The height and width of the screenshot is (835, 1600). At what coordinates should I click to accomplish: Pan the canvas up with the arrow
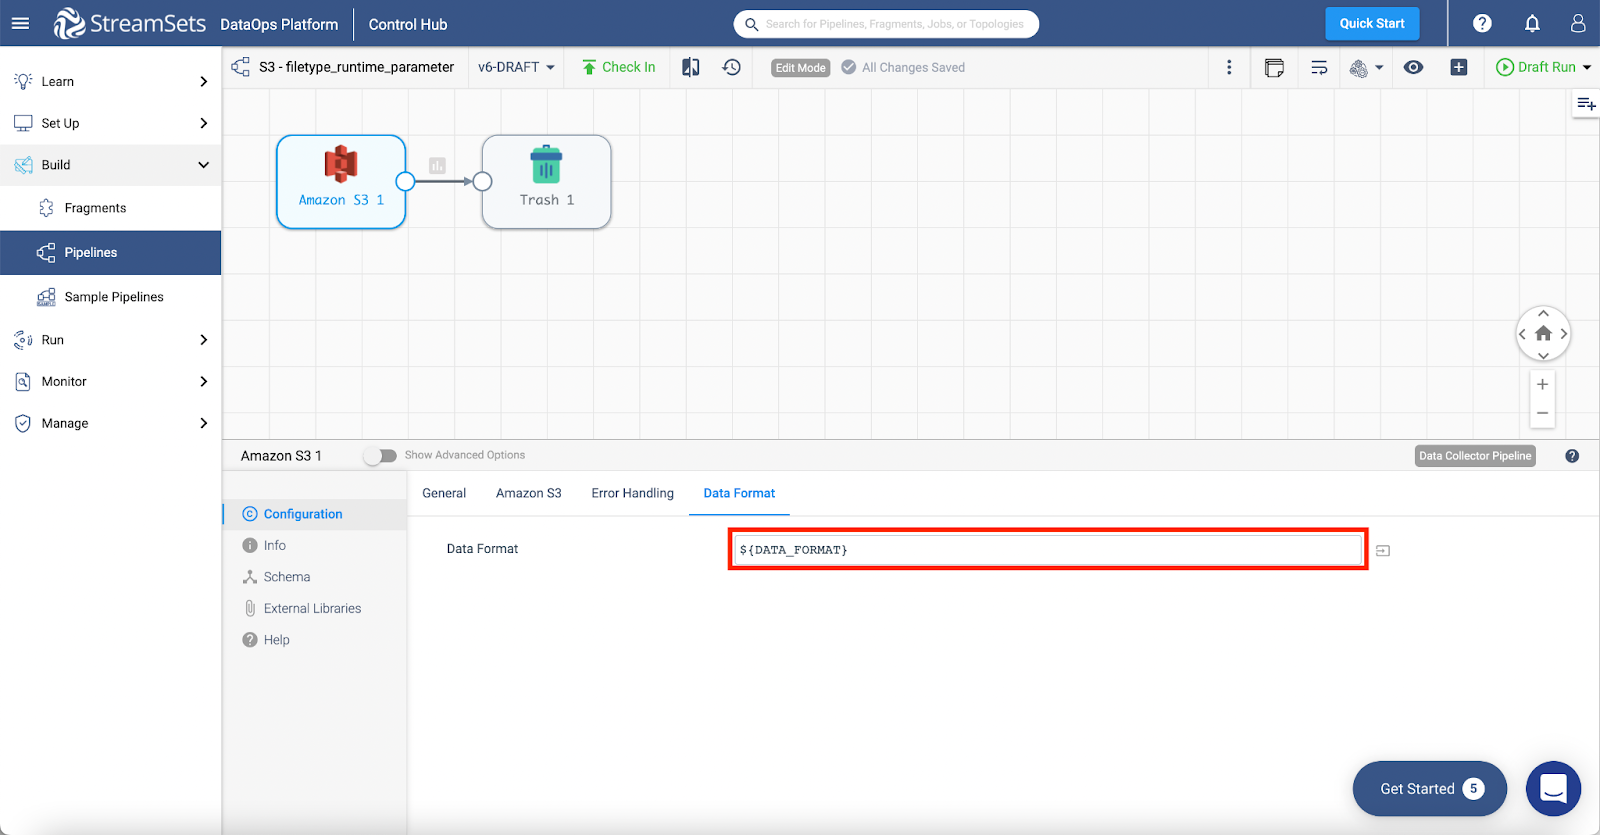pyautogui.click(x=1543, y=313)
